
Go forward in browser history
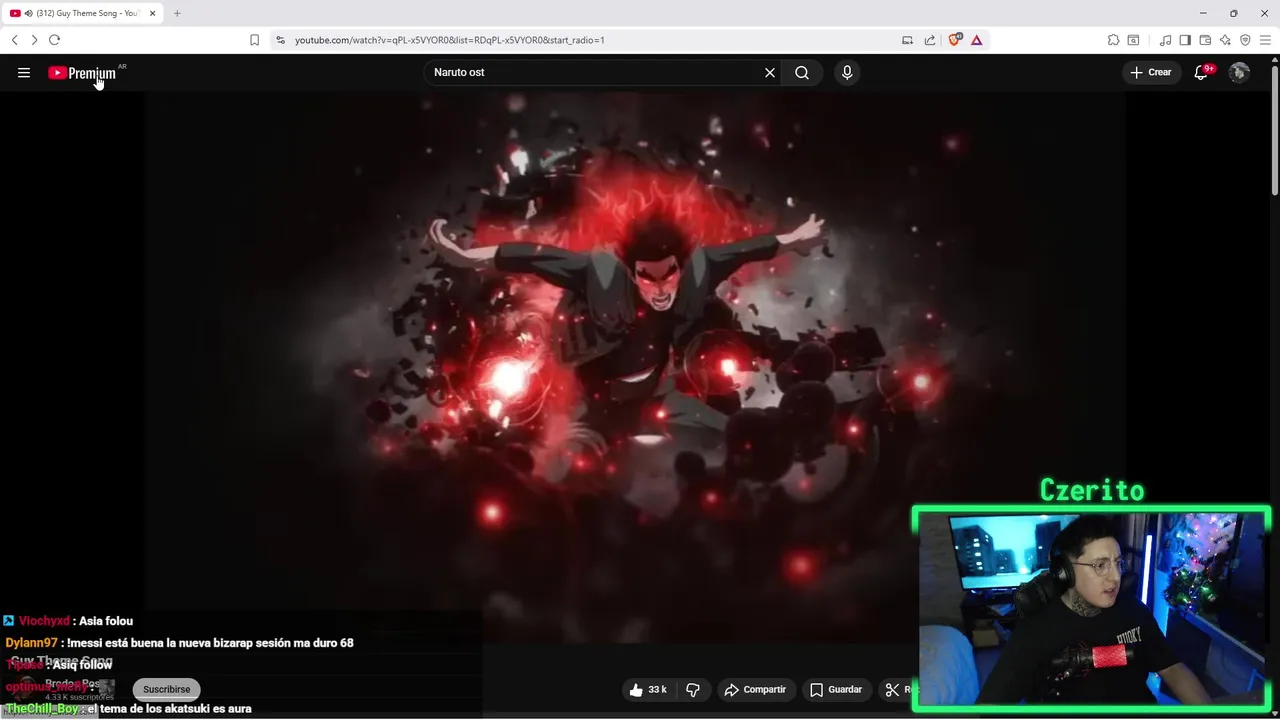pyautogui.click(x=34, y=40)
